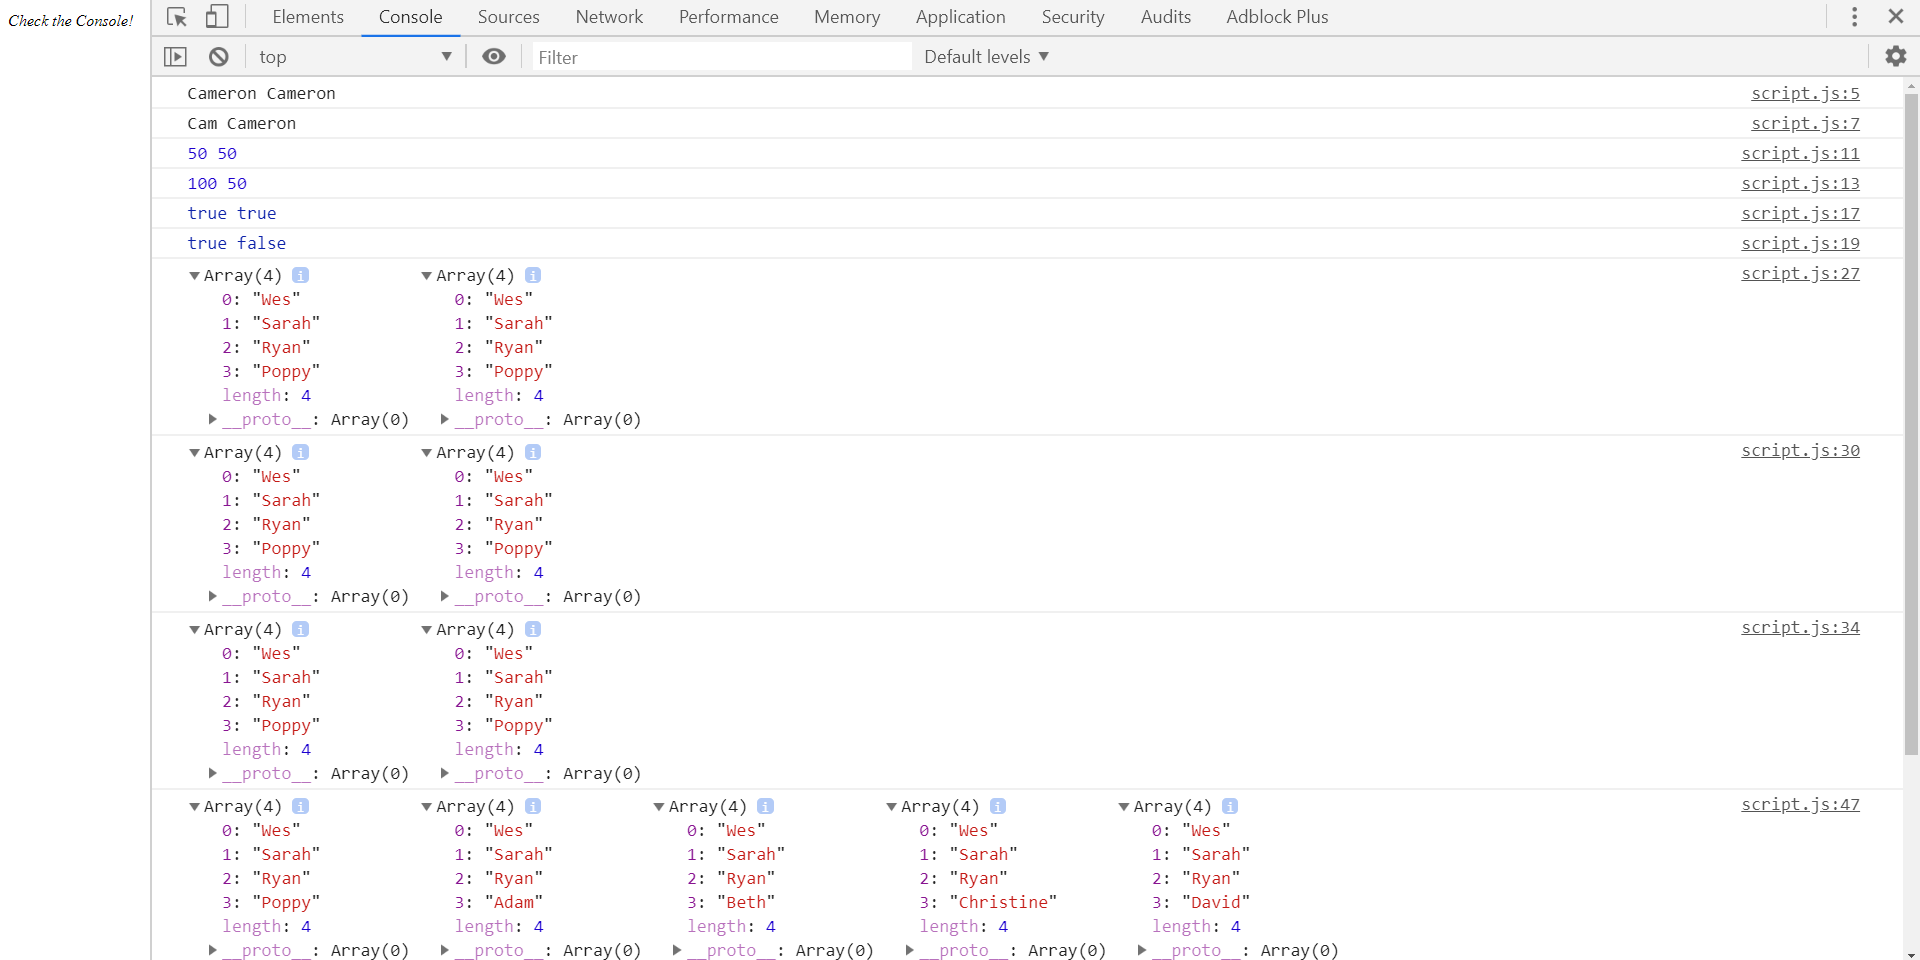Click info icon beside the "Beth" array header
The image size is (1920, 960).
pos(765,806)
